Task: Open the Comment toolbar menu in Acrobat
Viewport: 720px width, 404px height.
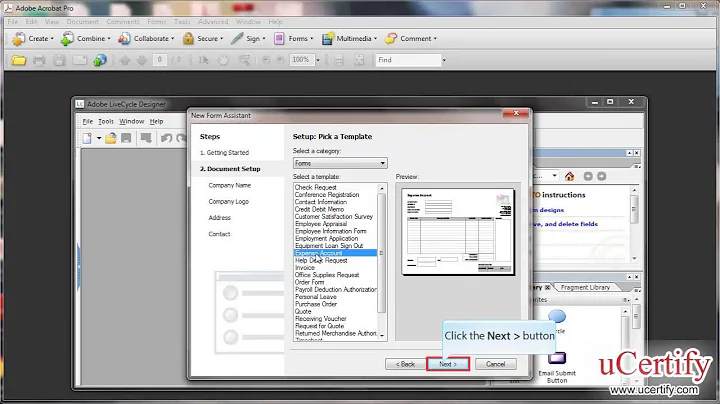Action: coord(411,39)
